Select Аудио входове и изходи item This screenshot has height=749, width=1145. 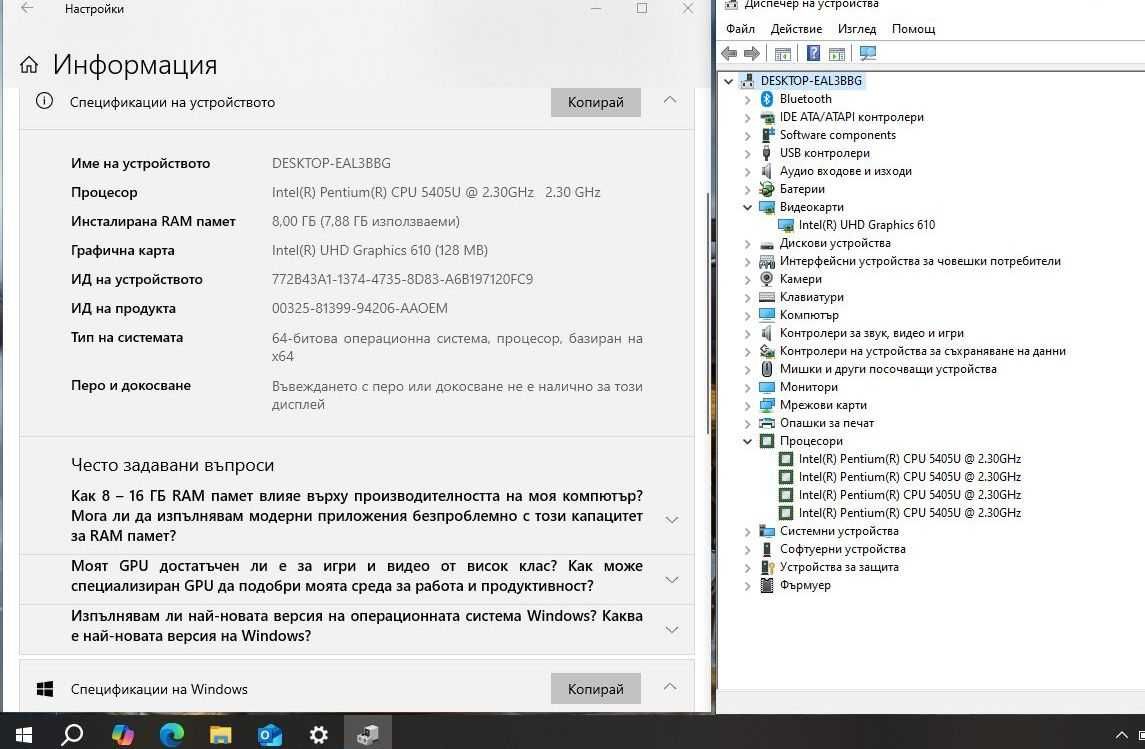845,171
